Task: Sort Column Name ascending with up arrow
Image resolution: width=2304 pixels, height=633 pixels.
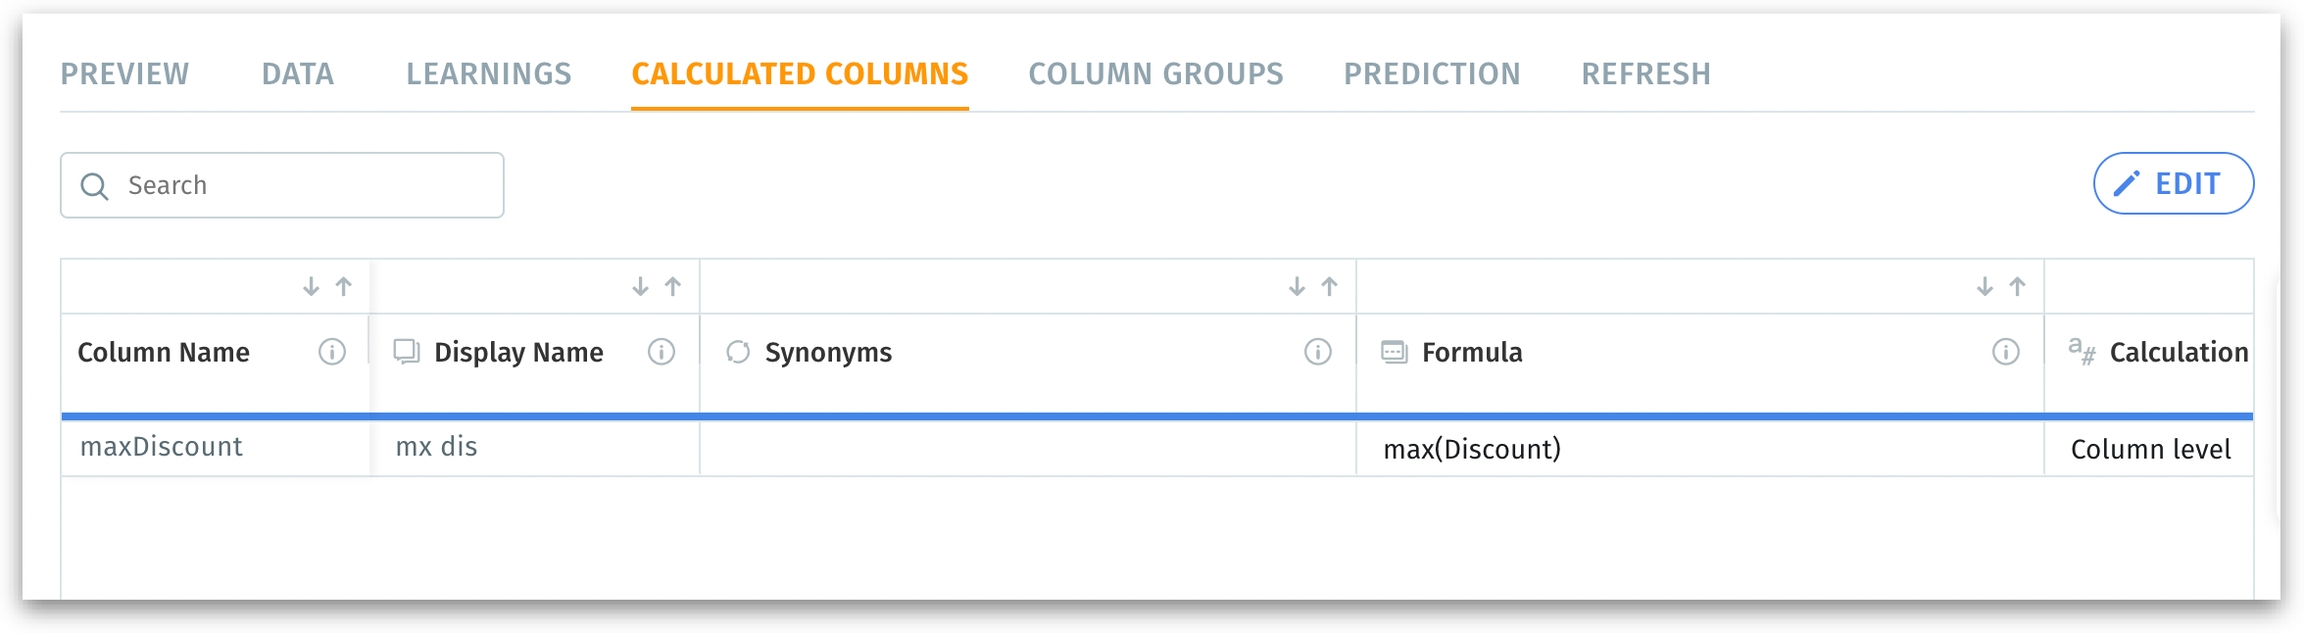Action: [344, 287]
